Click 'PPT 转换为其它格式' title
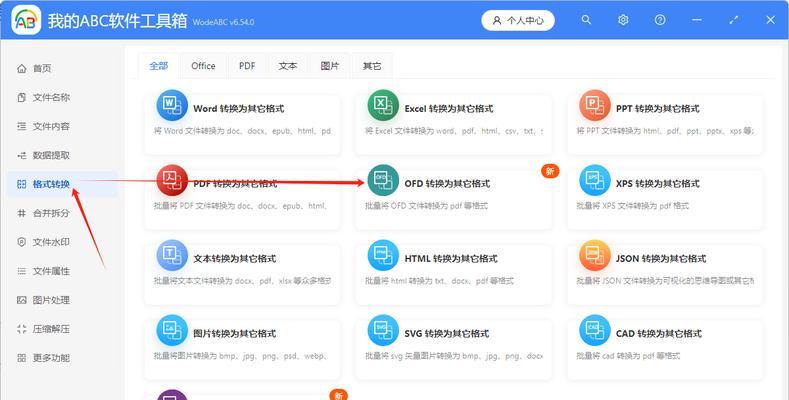789x400 pixels. [658, 109]
